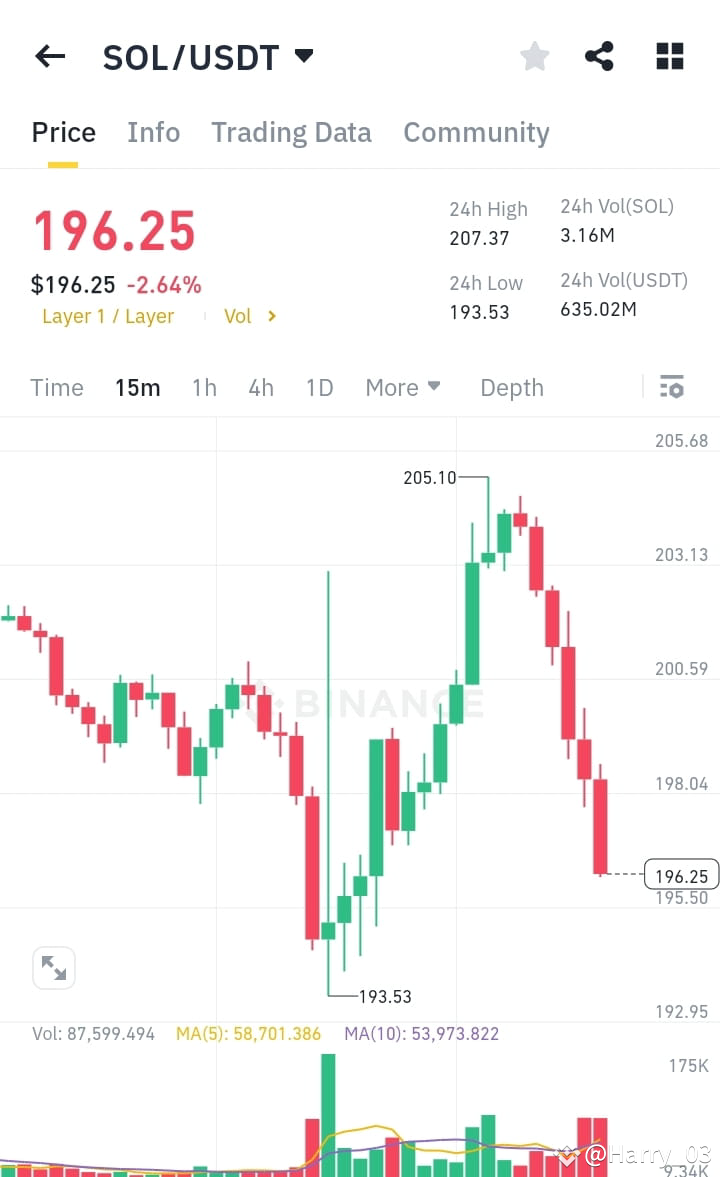This screenshot has height=1177, width=720.
Task: Select the MA(5) volume indicator label
Action: [248, 1034]
